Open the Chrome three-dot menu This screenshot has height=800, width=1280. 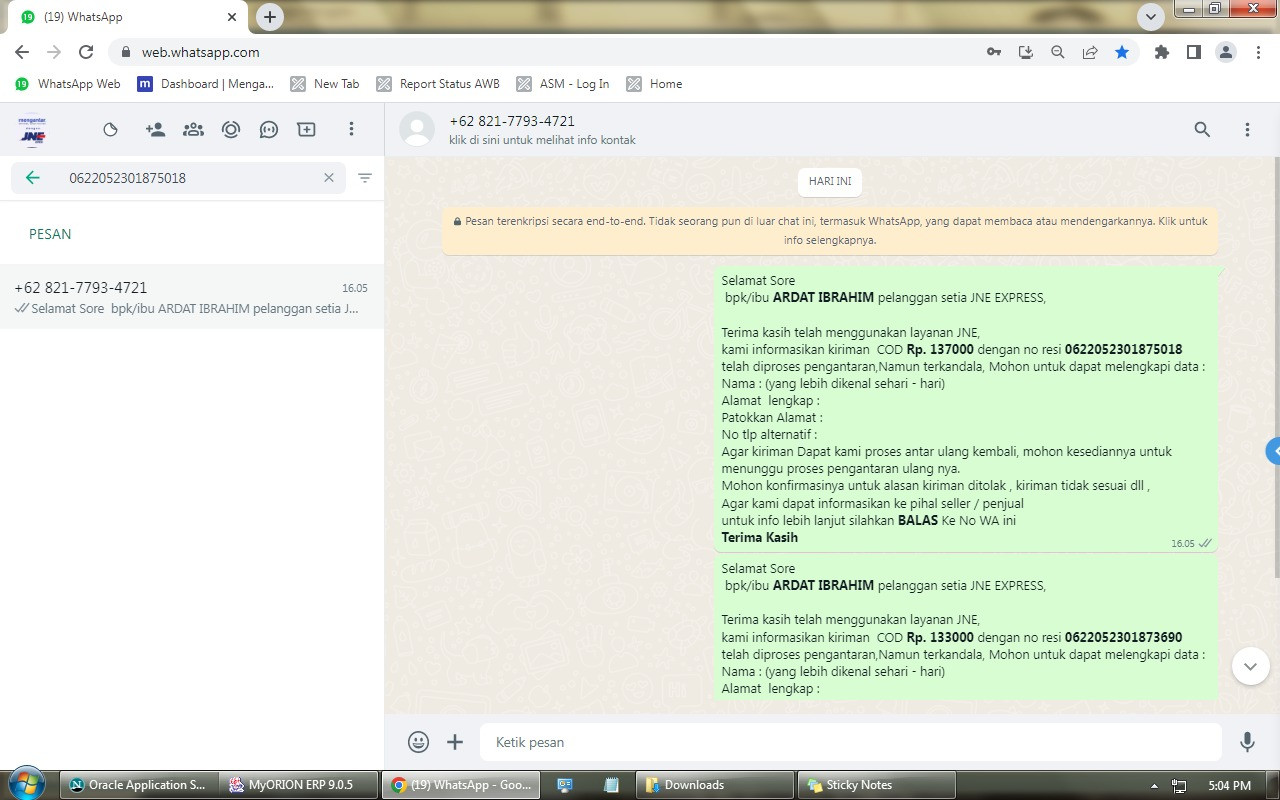1258,52
